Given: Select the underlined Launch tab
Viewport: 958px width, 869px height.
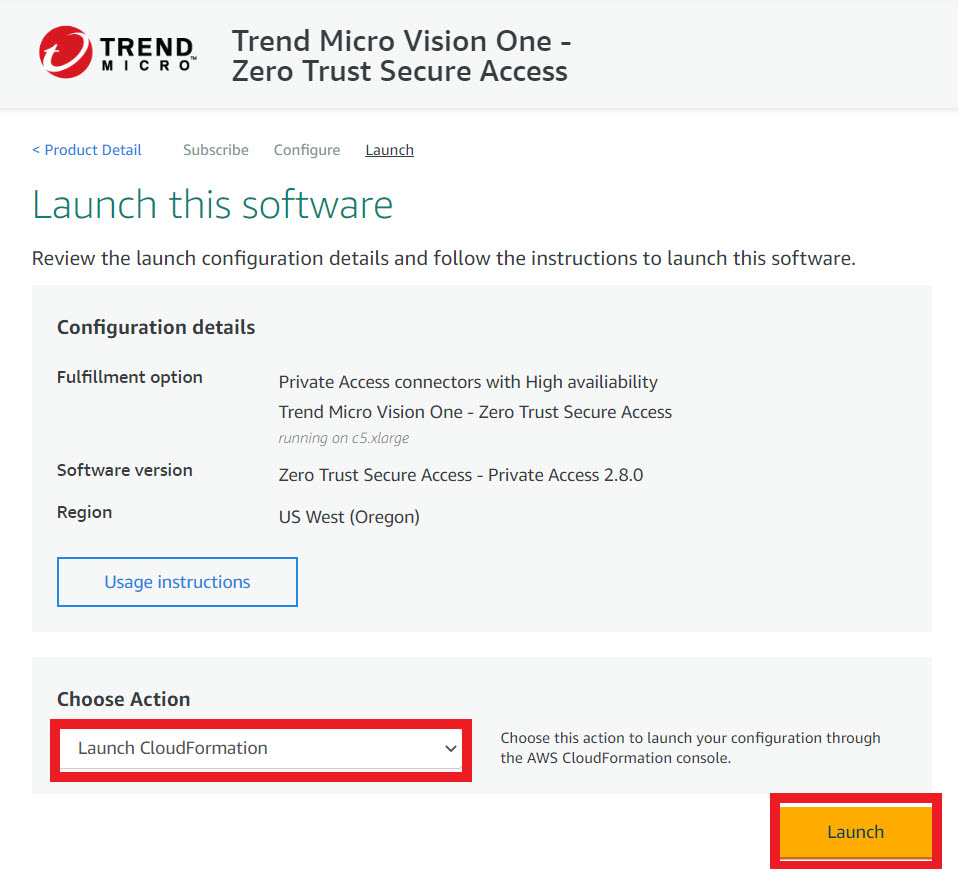Looking at the screenshot, I should (x=389, y=149).
